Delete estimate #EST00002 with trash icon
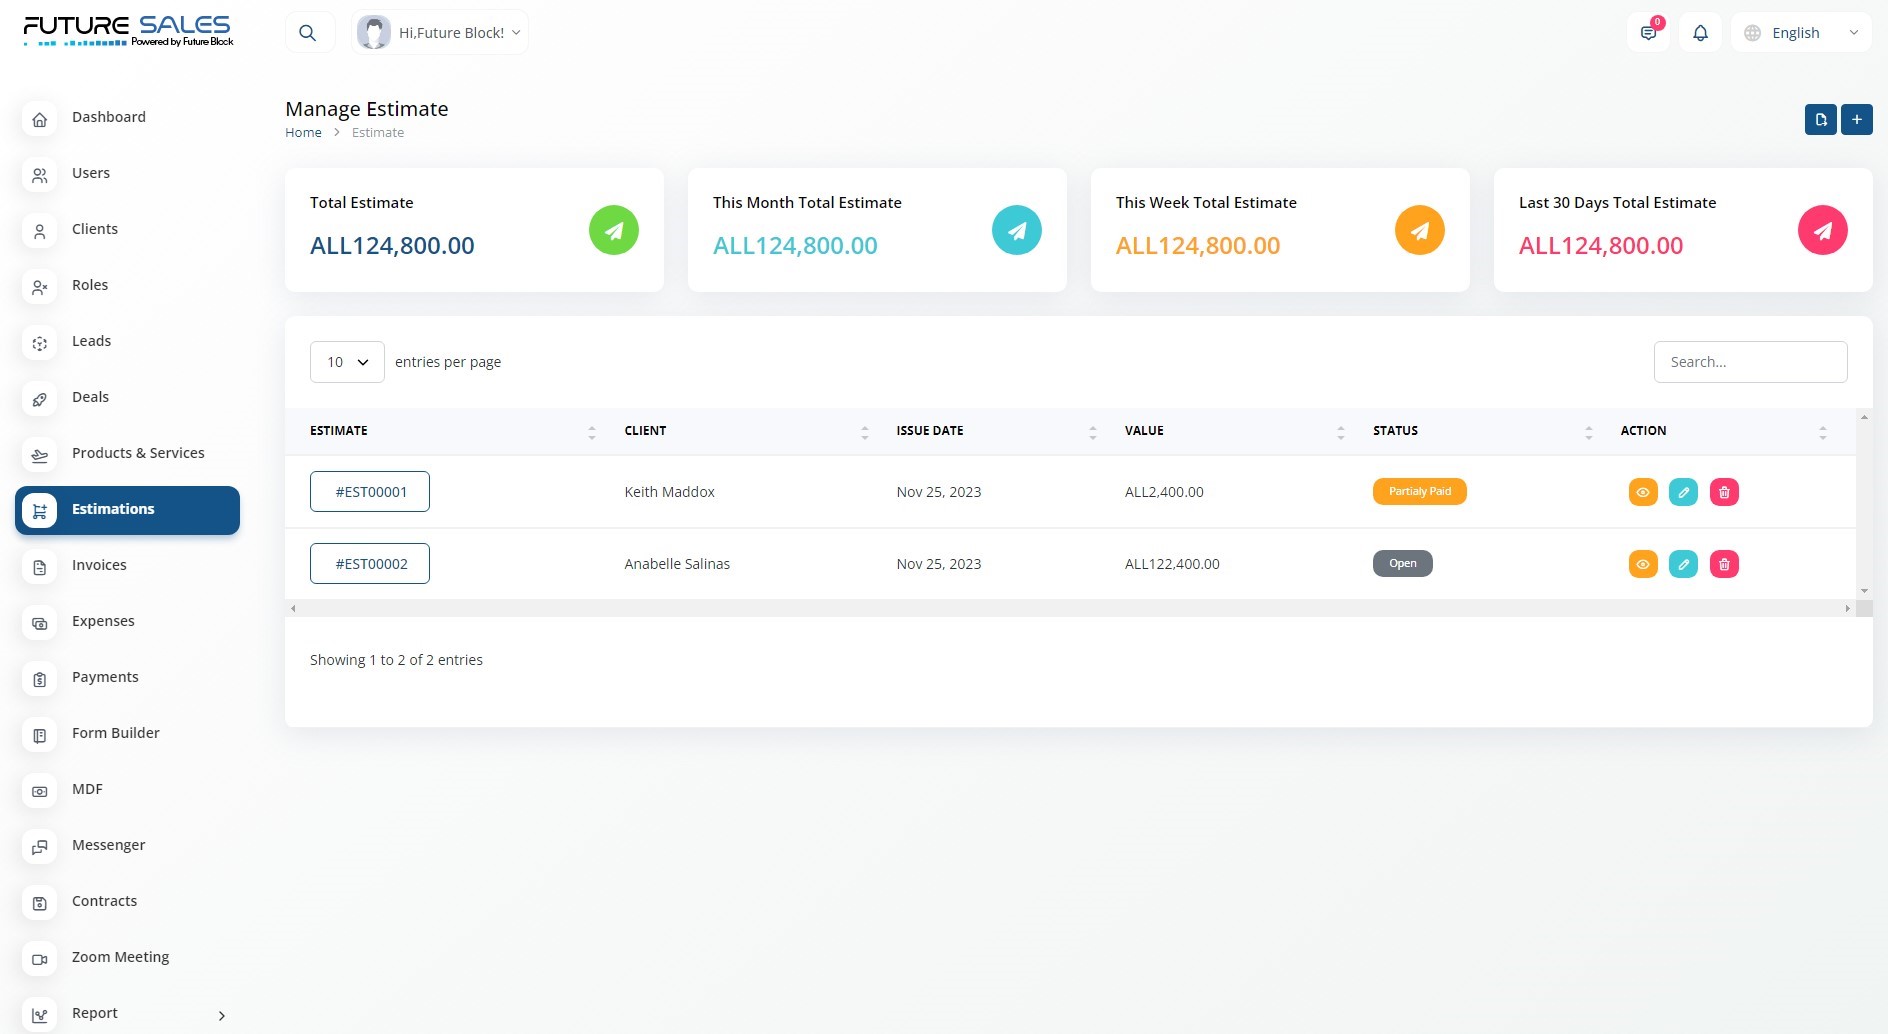1888x1034 pixels. 1724,564
